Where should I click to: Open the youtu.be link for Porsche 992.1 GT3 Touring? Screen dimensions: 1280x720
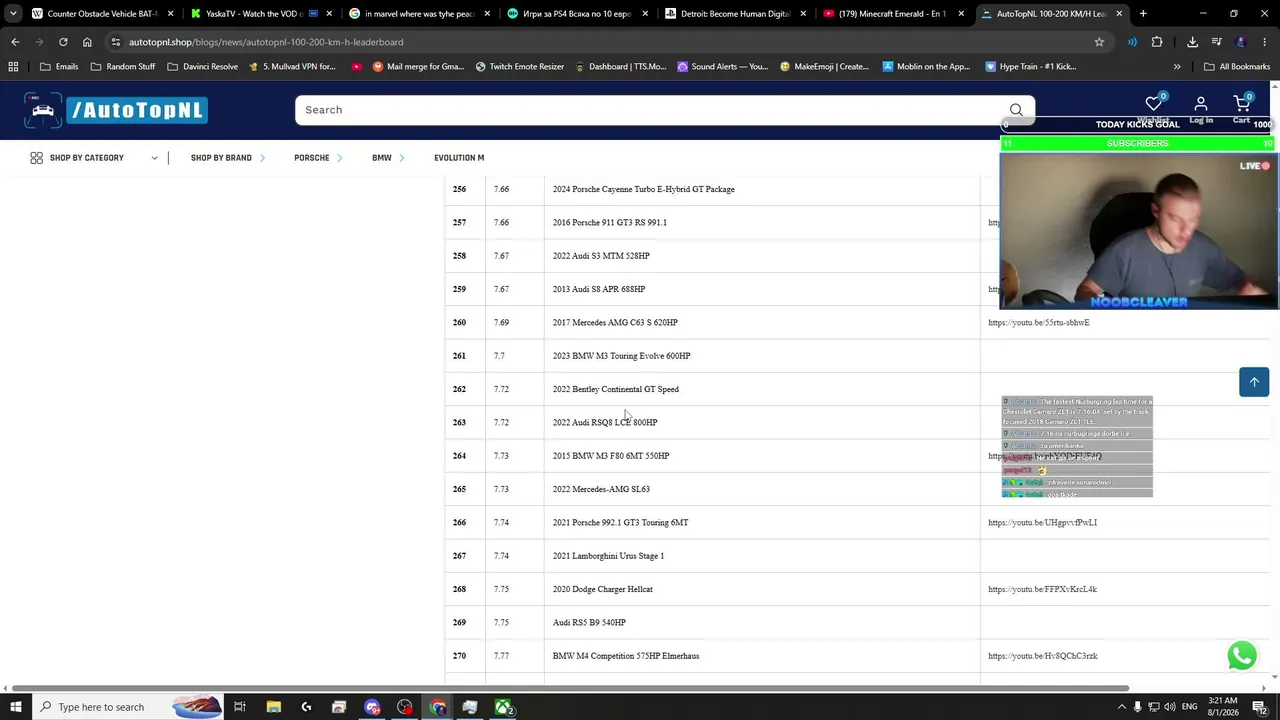click(x=1042, y=523)
